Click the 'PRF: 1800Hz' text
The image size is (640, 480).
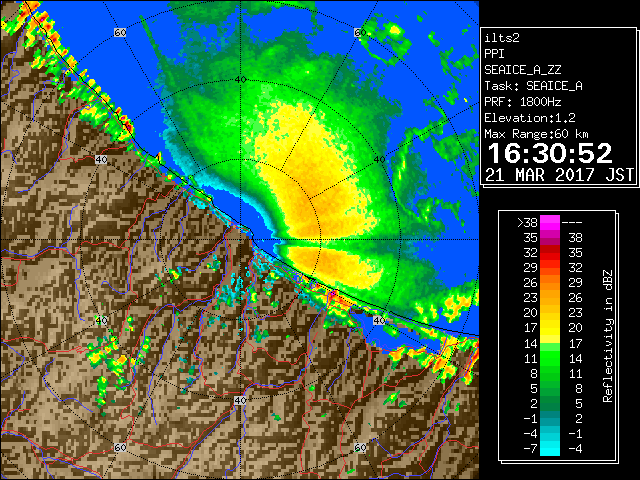pos(523,102)
